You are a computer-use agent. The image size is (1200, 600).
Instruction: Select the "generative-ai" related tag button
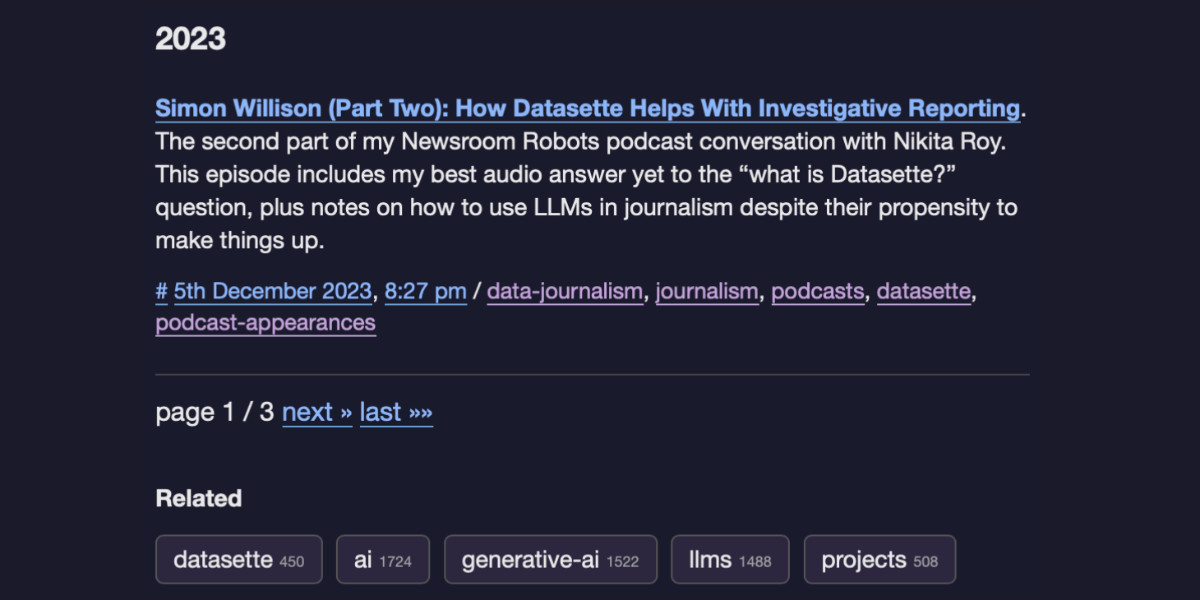tap(550, 559)
